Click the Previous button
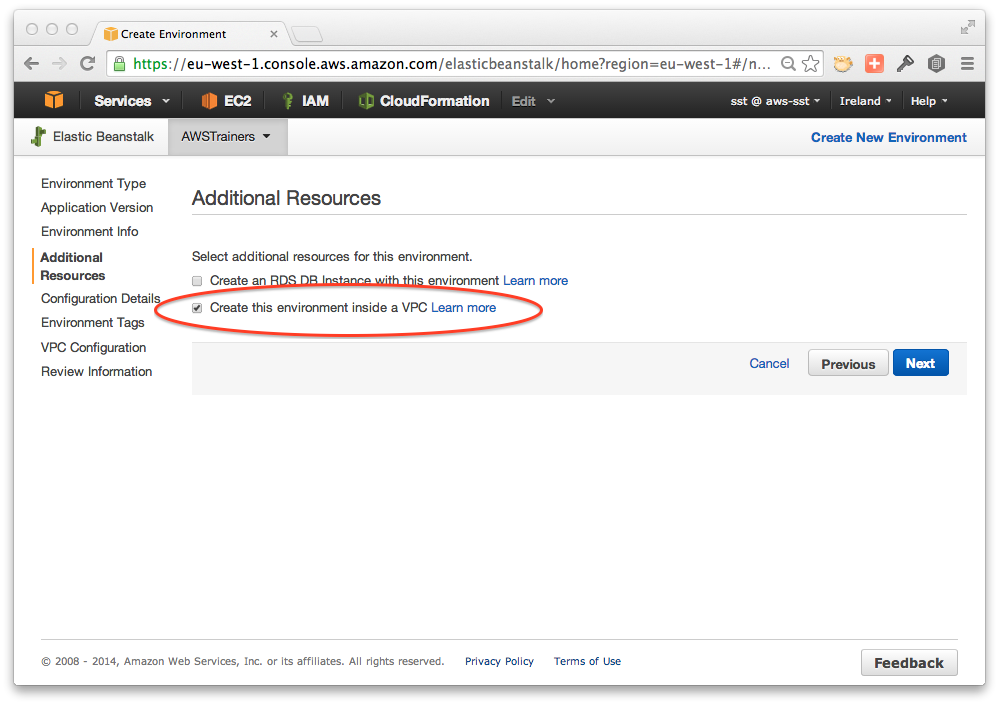Screen dimensions: 999x705 [848, 363]
